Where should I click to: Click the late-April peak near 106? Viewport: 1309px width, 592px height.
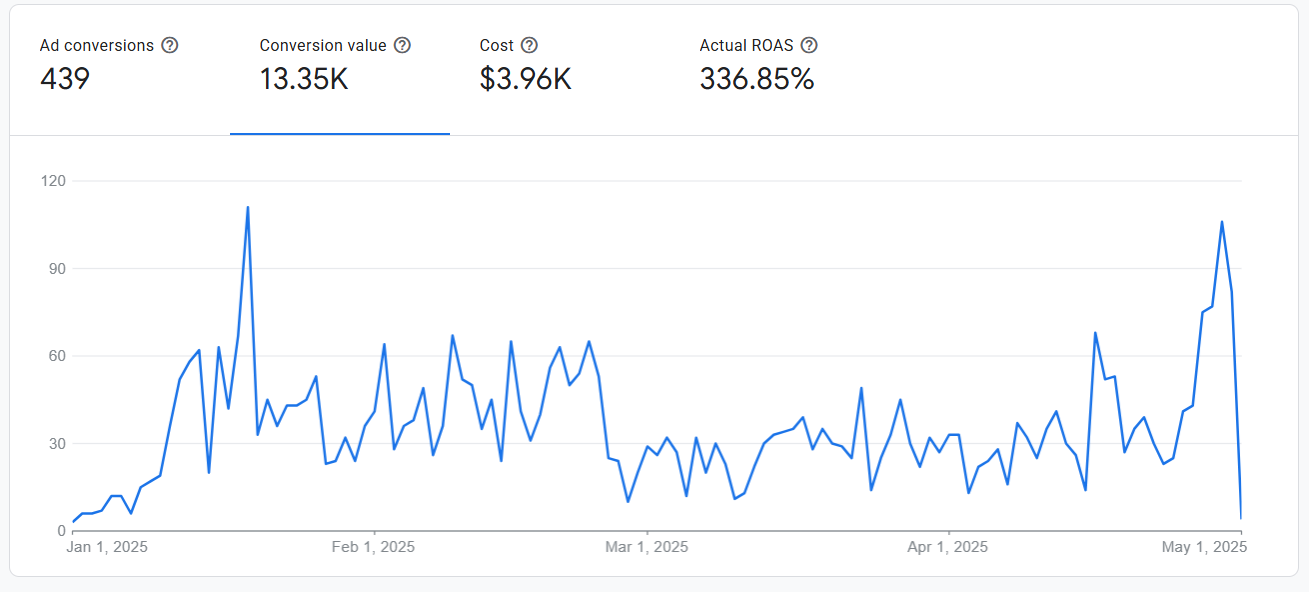pos(1221,222)
